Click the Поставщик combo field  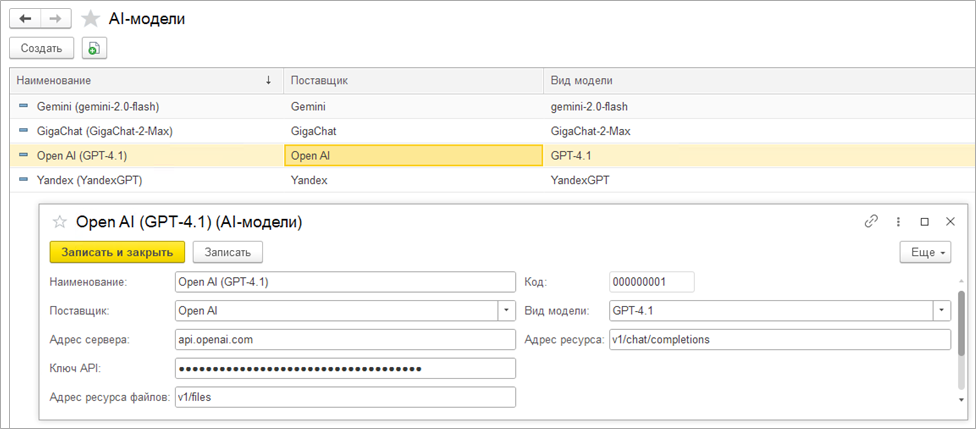pyautogui.click(x=336, y=310)
